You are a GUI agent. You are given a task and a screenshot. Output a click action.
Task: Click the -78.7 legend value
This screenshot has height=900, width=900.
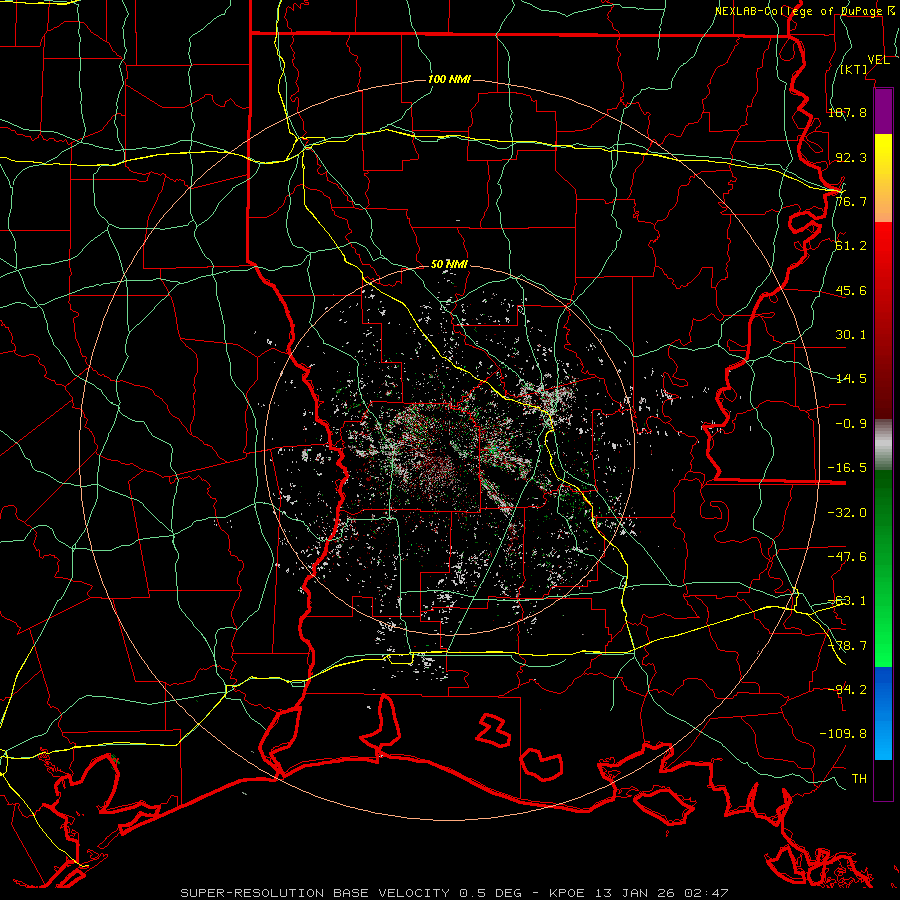coord(847,646)
